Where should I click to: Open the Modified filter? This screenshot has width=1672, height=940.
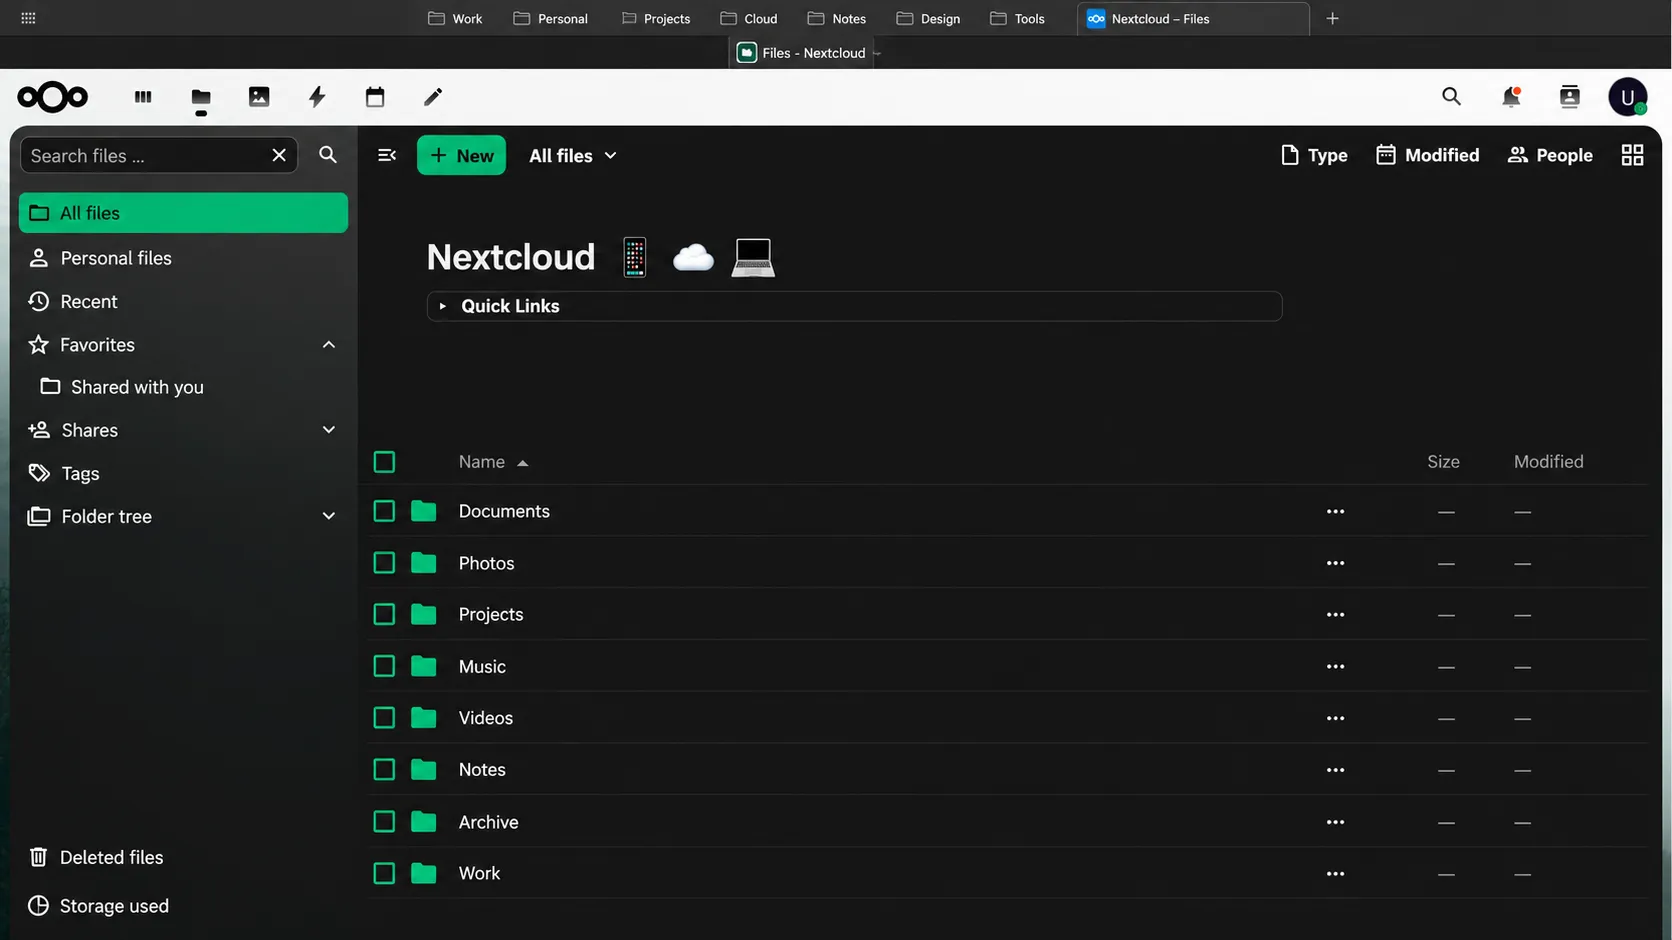pos(1427,155)
